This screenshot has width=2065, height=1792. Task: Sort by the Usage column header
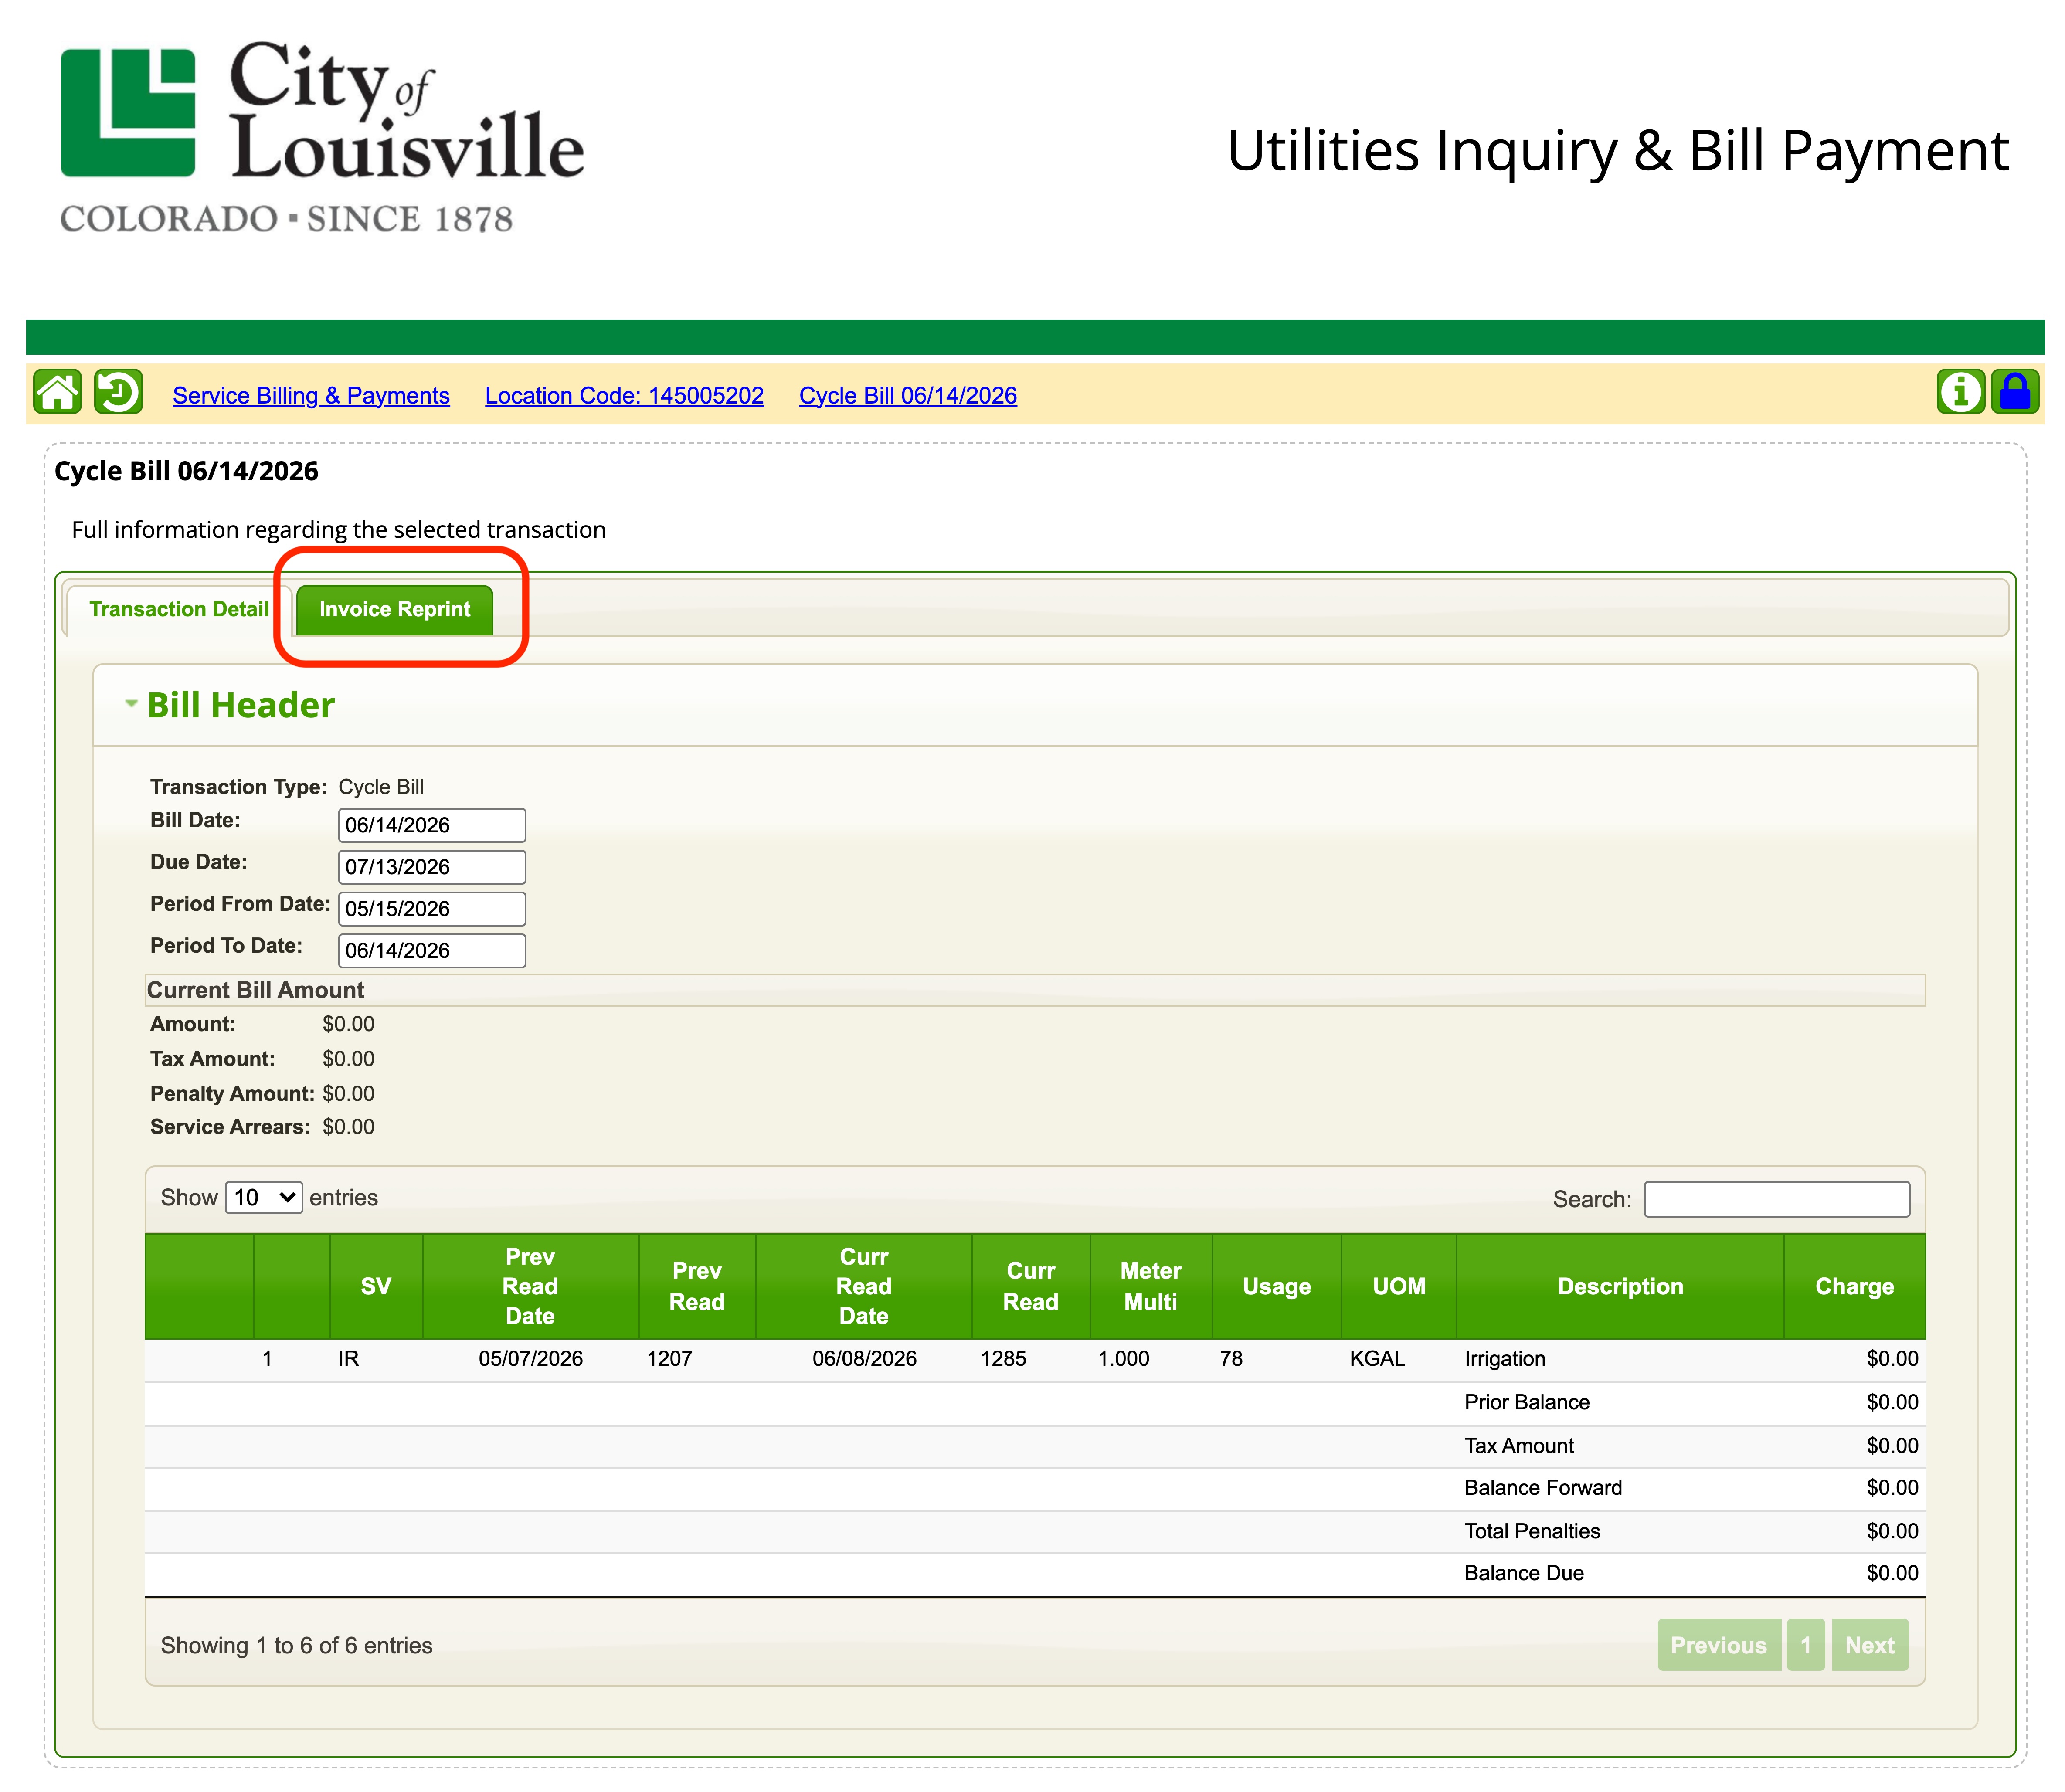tap(1276, 1286)
